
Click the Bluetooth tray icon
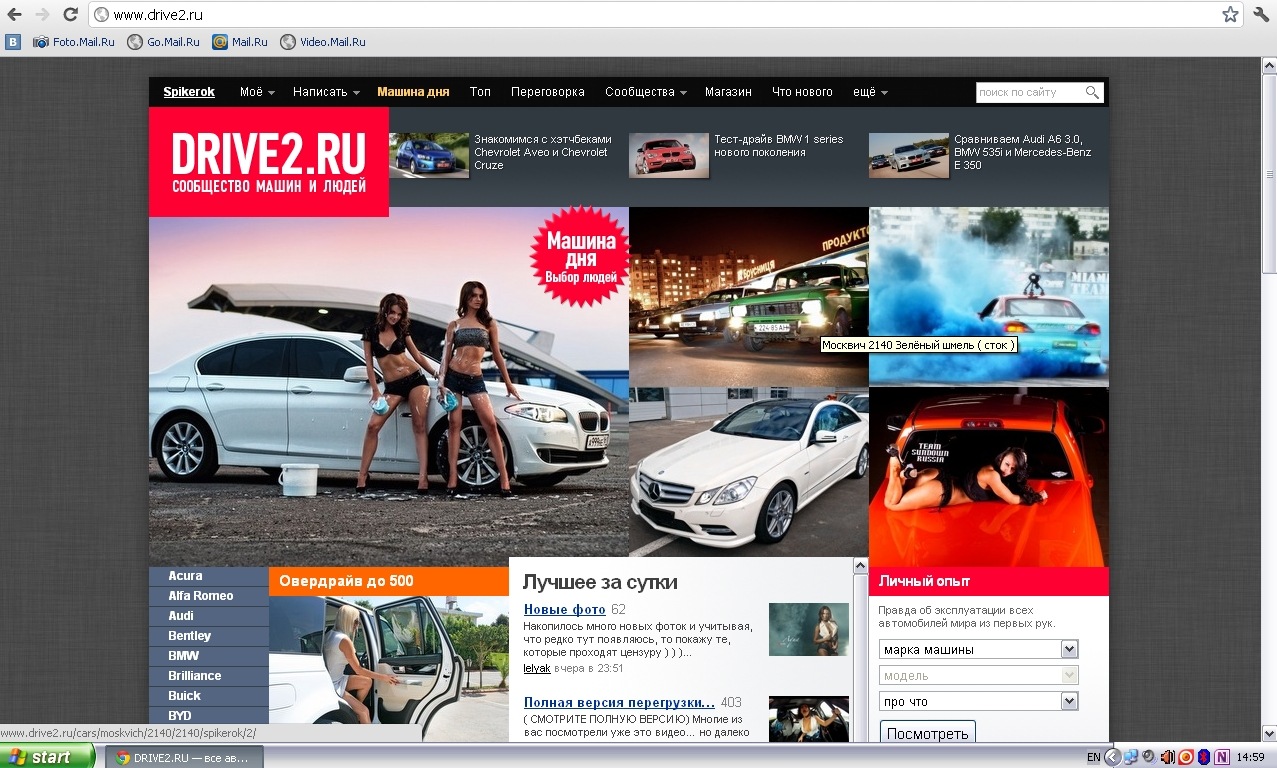tap(1204, 757)
